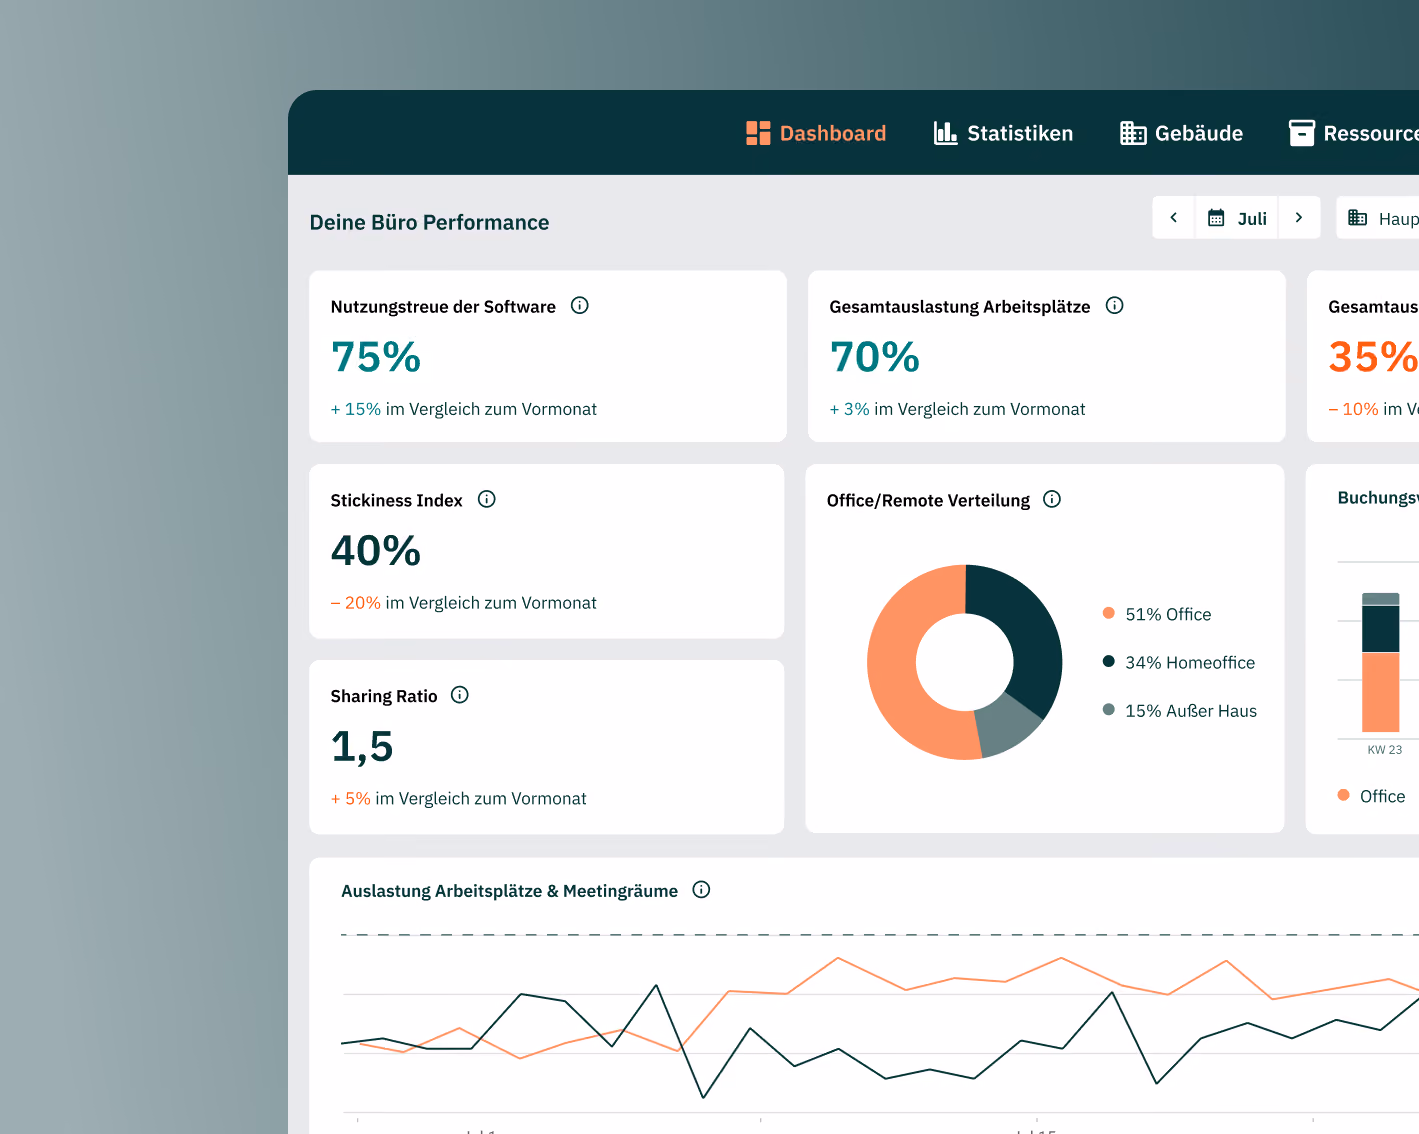
Task: Click the 15% Außer Haus legend entry
Action: (1180, 711)
